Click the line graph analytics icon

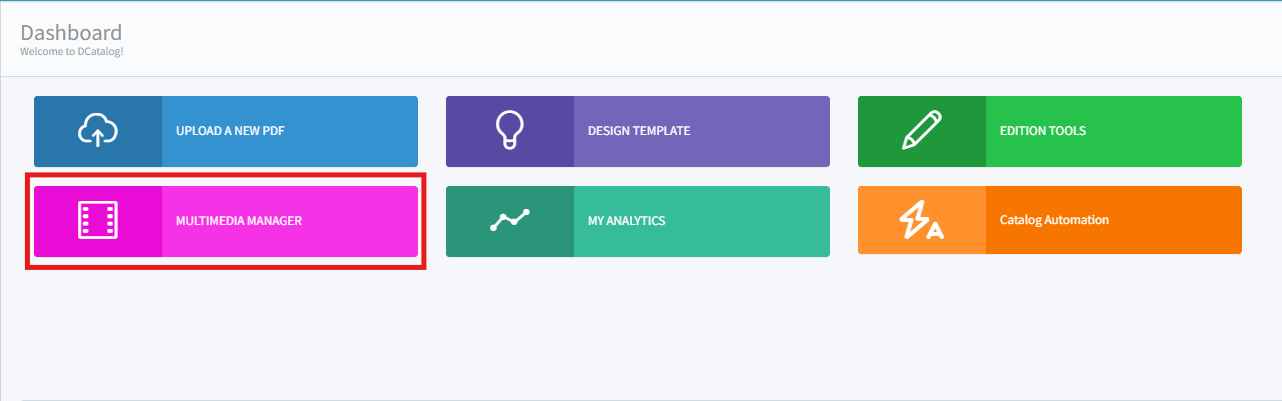pos(510,221)
